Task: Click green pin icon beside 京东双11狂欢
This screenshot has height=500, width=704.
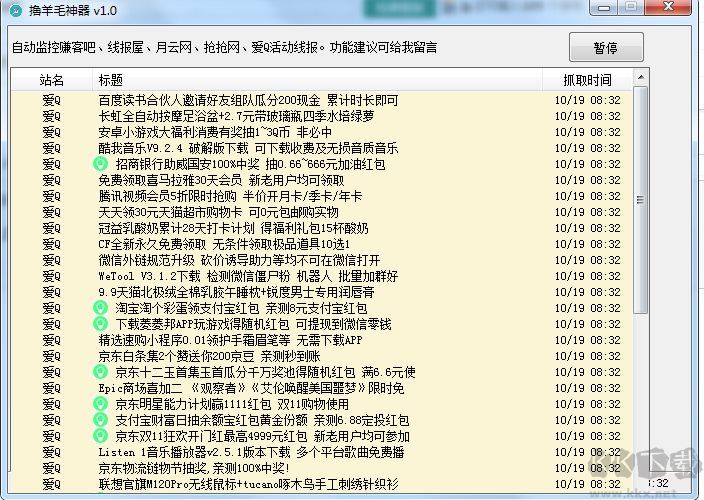Action: pos(100,436)
